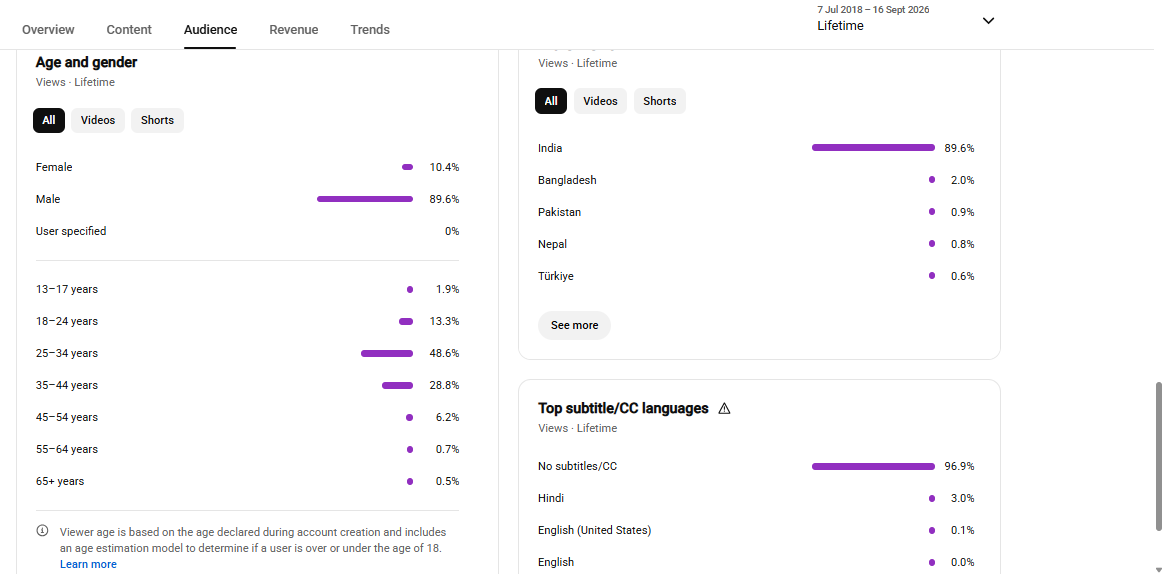Click the Female percentage bar
The height and width of the screenshot is (574, 1163).
click(x=407, y=167)
